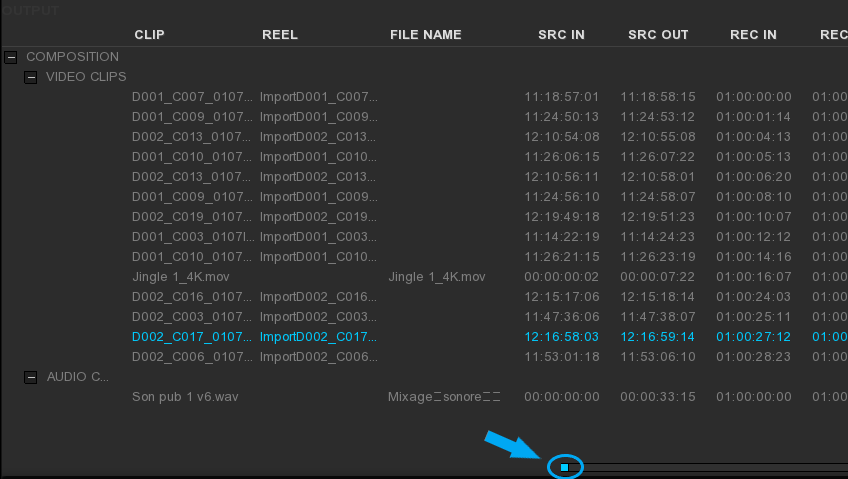Click the REC IN column header
Viewport: 848px width, 479px height.
pyautogui.click(x=753, y=35)
